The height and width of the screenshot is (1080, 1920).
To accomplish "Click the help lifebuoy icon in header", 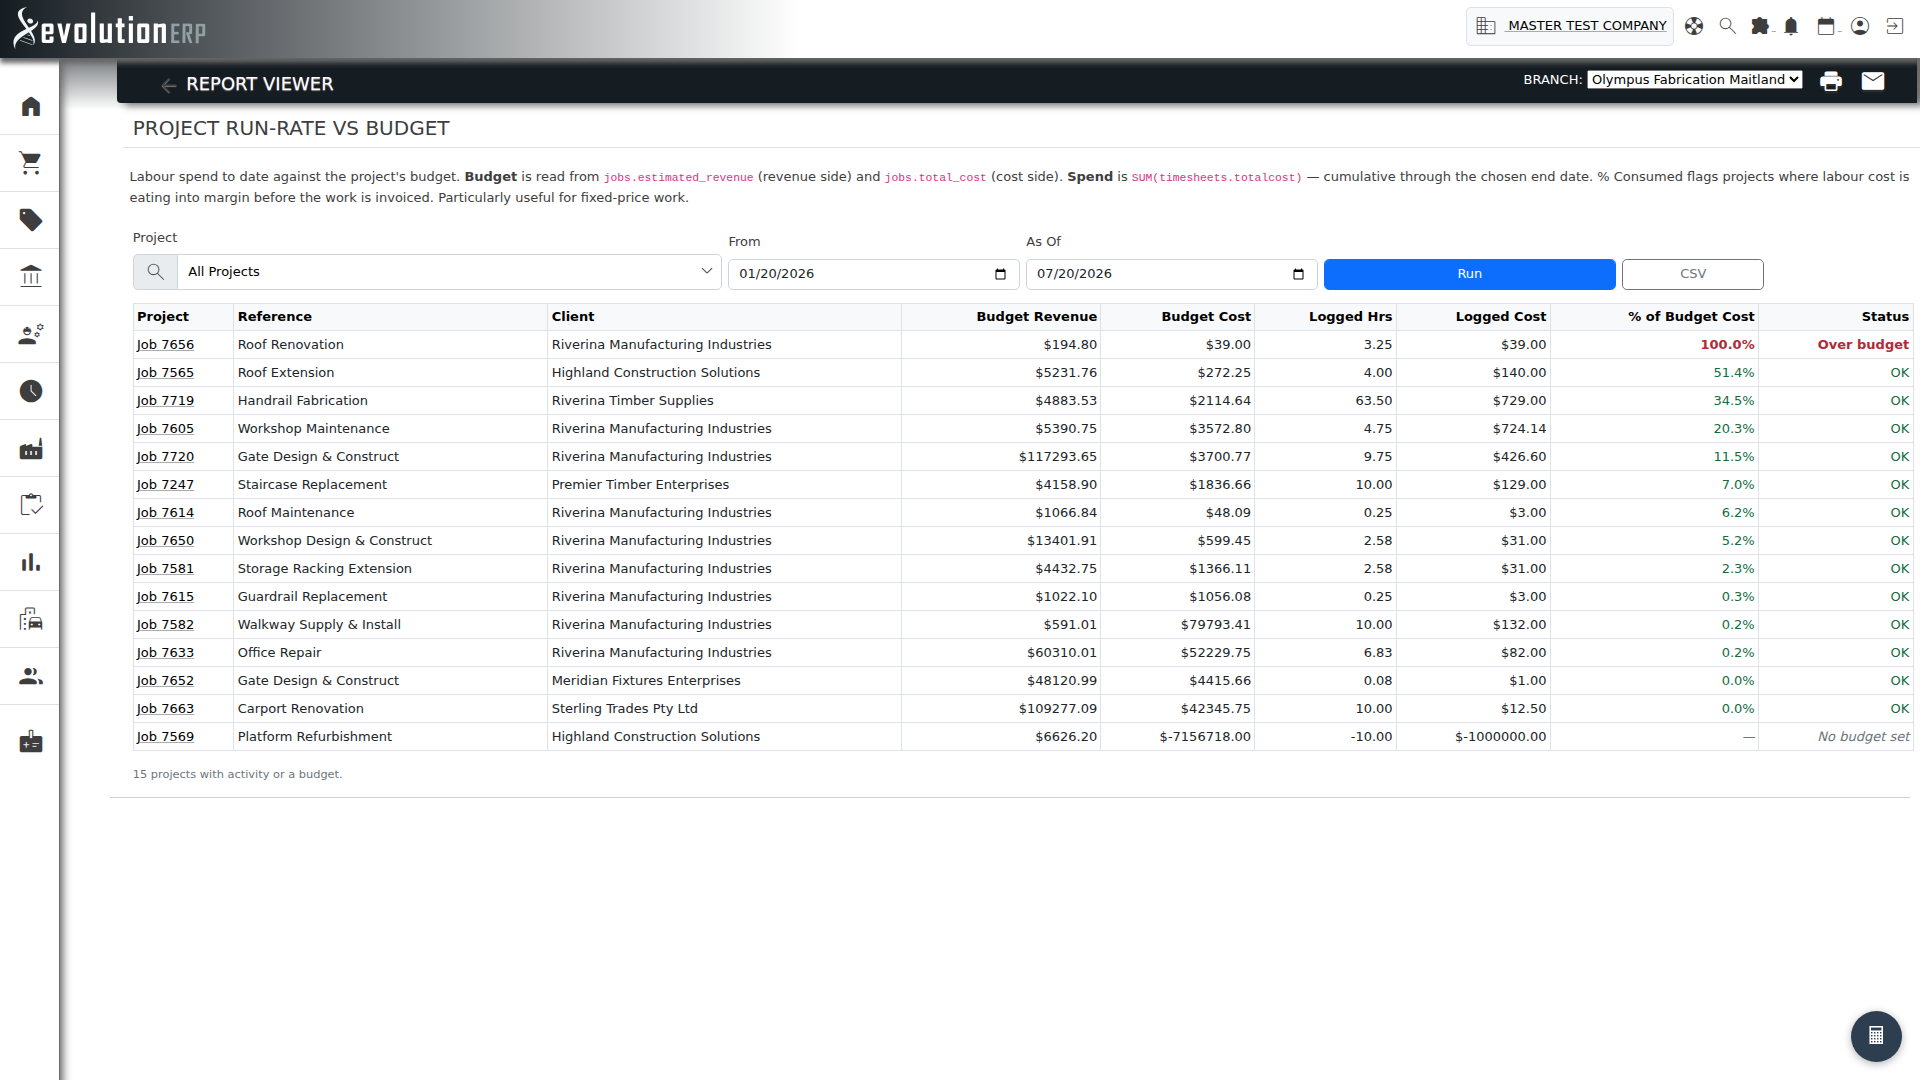I will pyautogui.click(x=1694, y=26).
